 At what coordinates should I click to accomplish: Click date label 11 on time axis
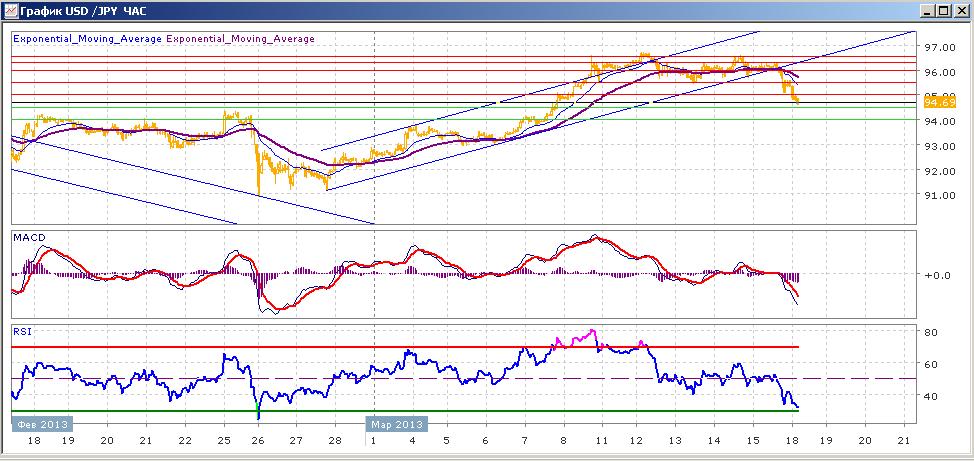pyautogui.click(x=601, y=440)
